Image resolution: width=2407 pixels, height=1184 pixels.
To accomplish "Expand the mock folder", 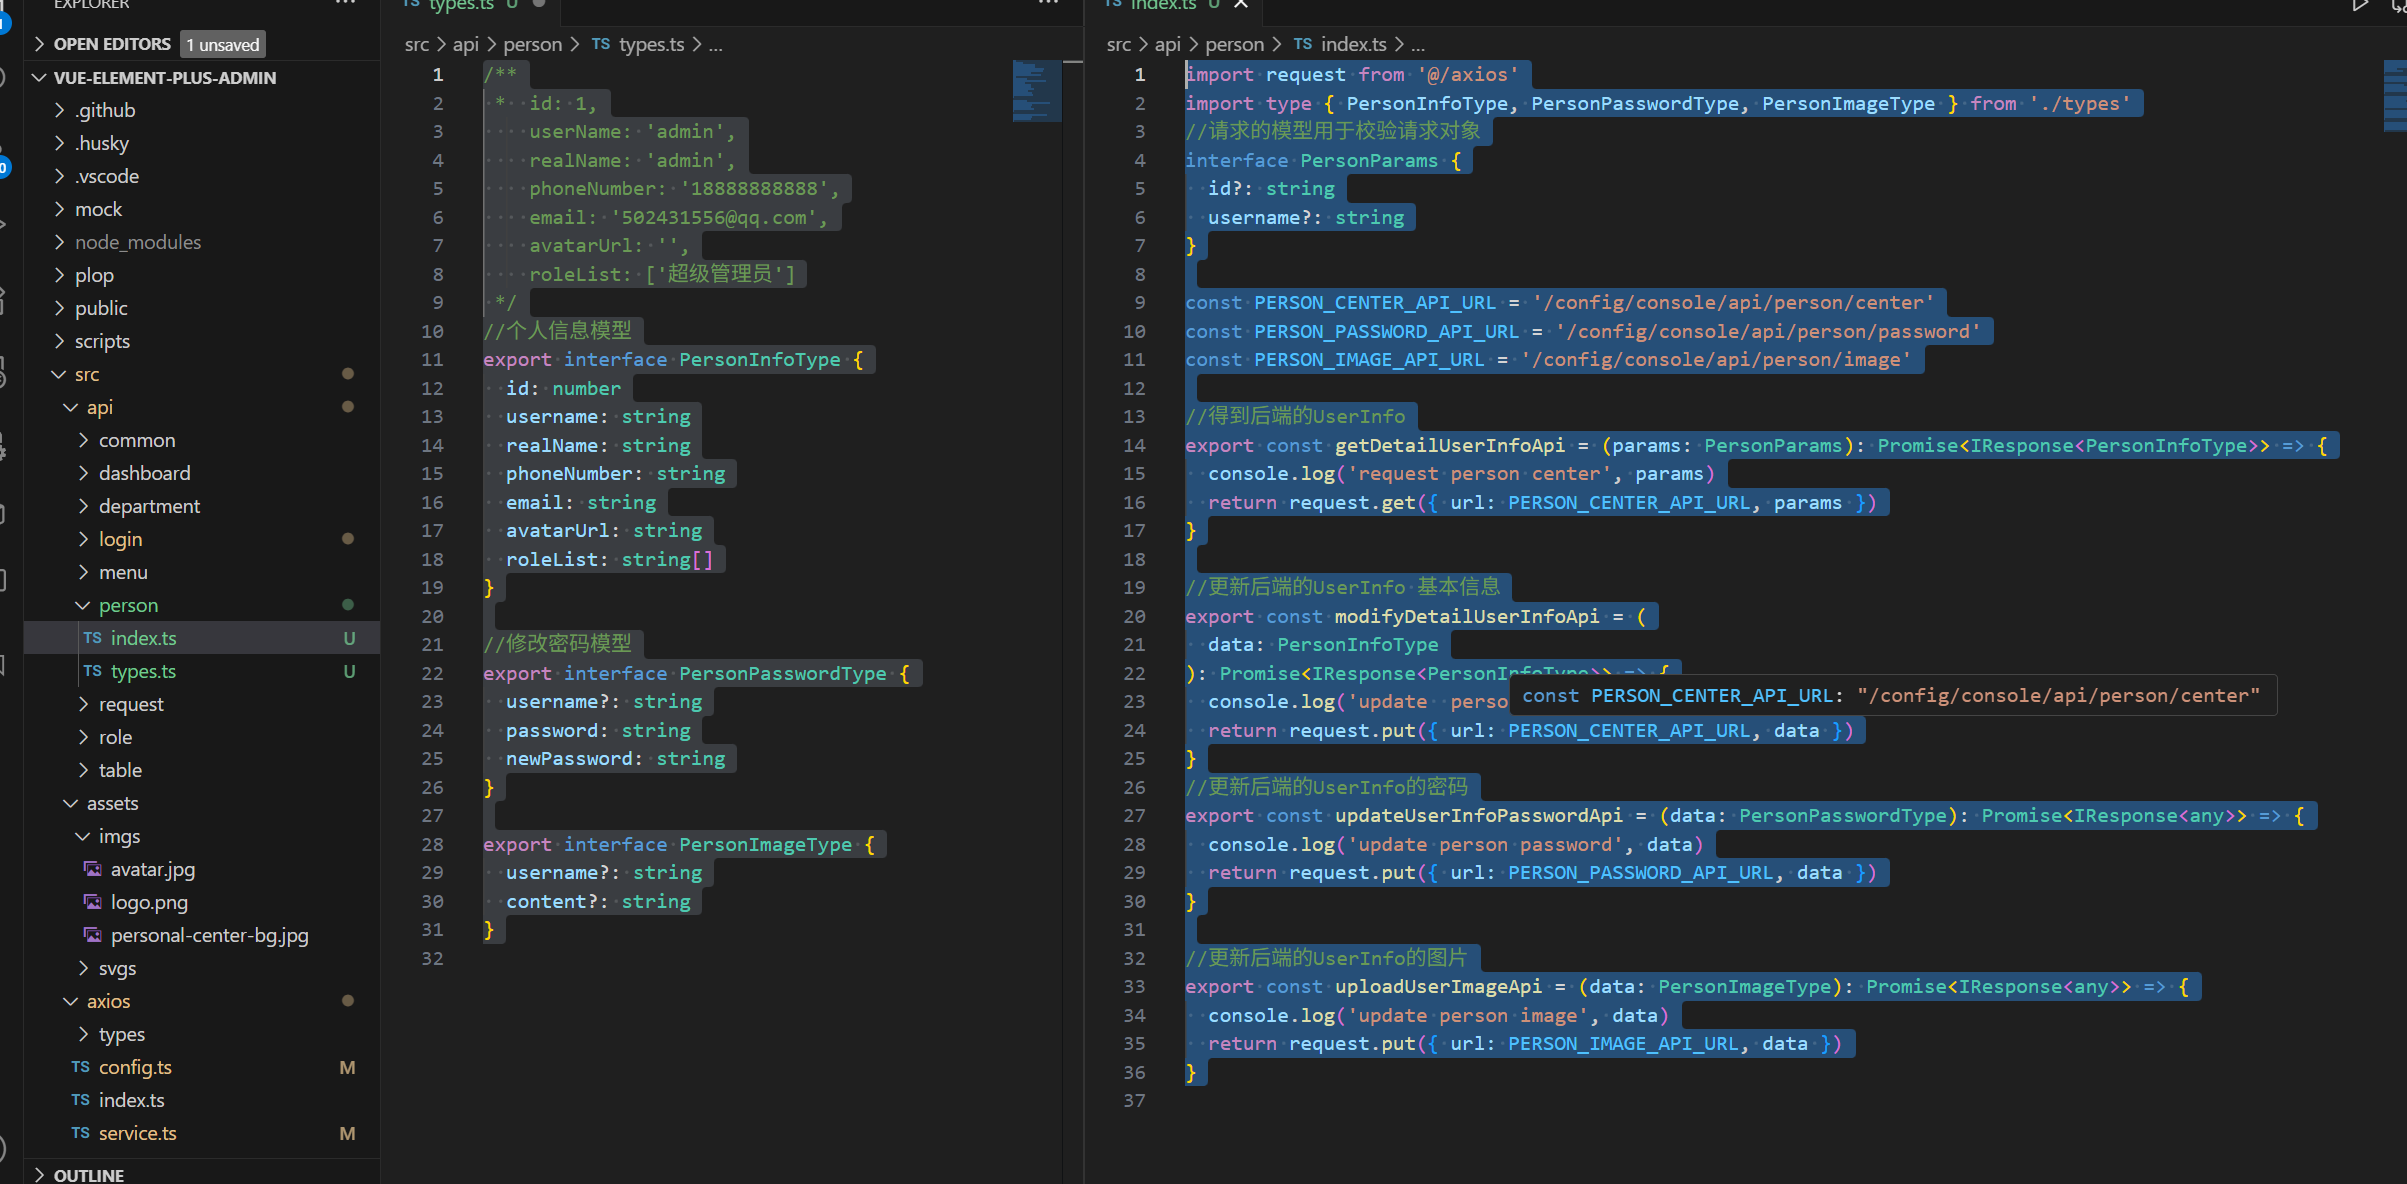I will (60, 209).
